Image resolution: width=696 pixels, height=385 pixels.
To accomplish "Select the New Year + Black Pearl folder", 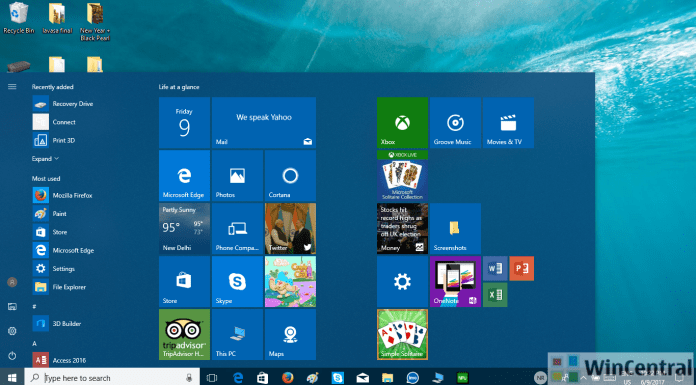I will [x=95, y=22].
